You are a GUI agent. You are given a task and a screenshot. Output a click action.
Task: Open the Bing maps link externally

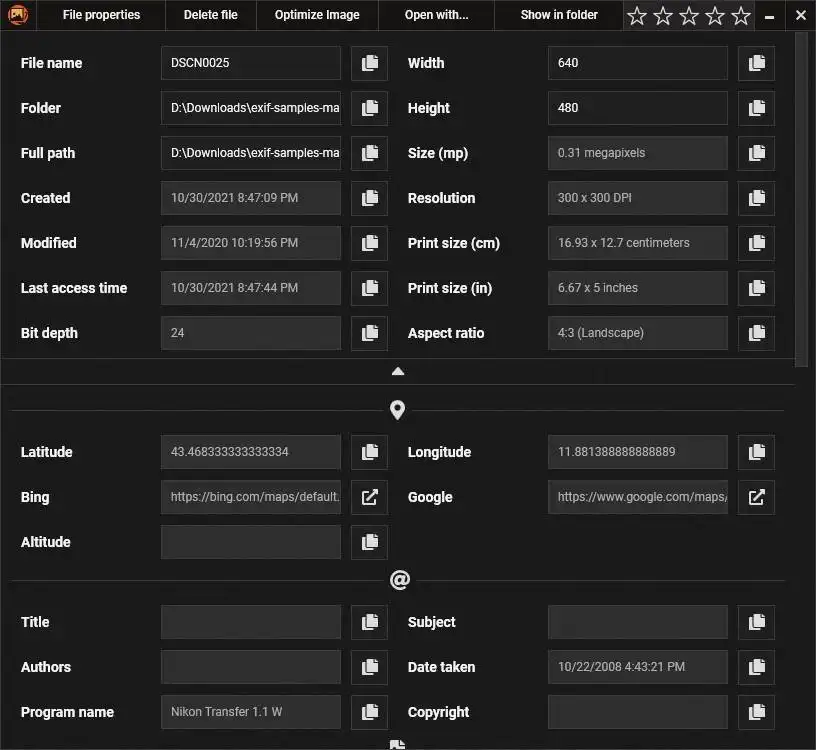click(369, 497)
